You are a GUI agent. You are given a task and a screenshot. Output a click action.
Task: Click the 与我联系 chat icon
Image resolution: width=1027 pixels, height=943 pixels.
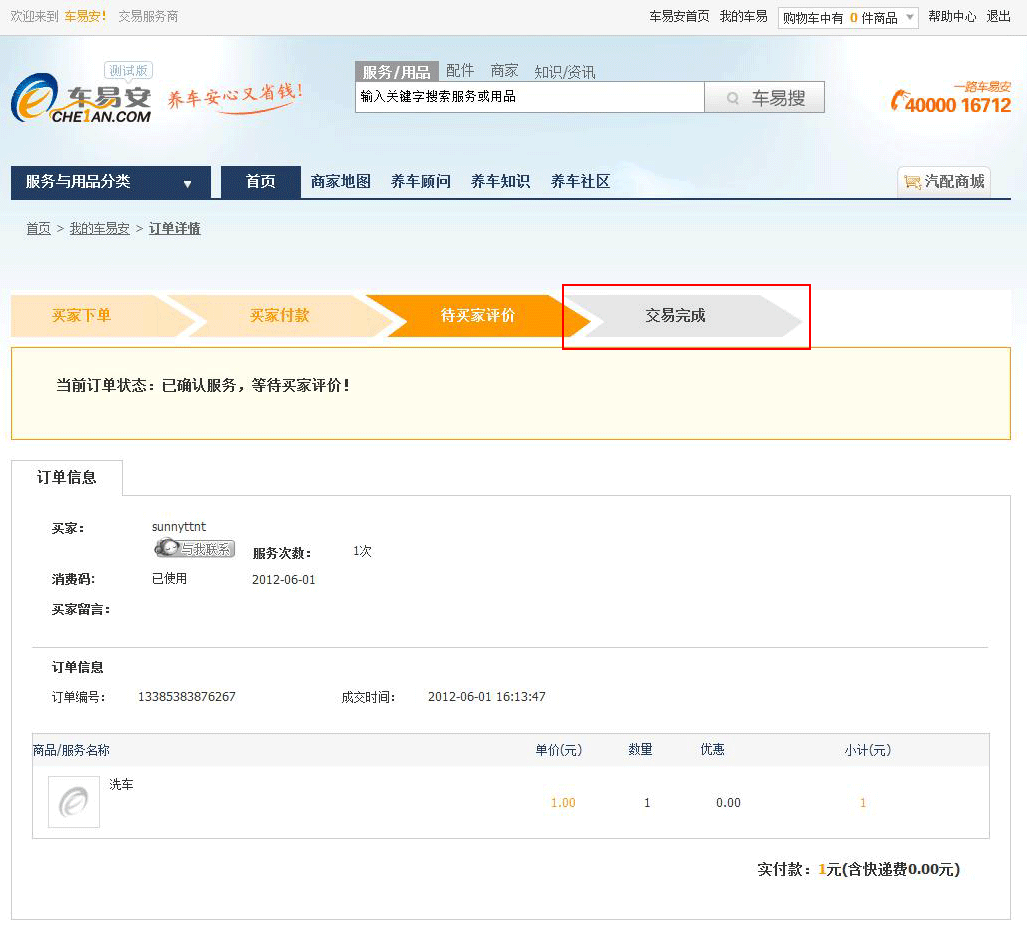(194, 548)
